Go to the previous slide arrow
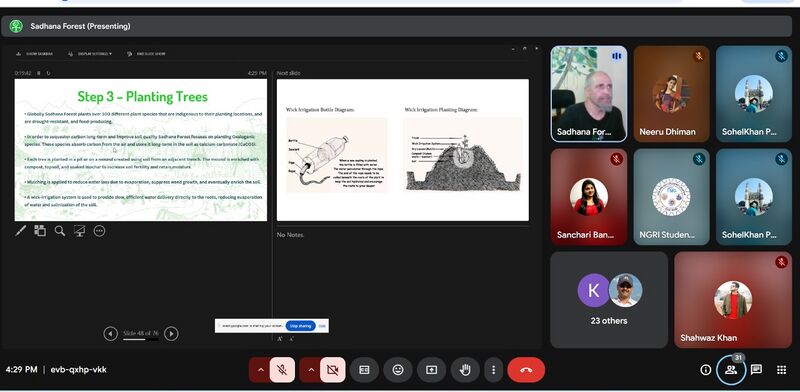Viewport: 800px width, 392px height. (110, 334)
